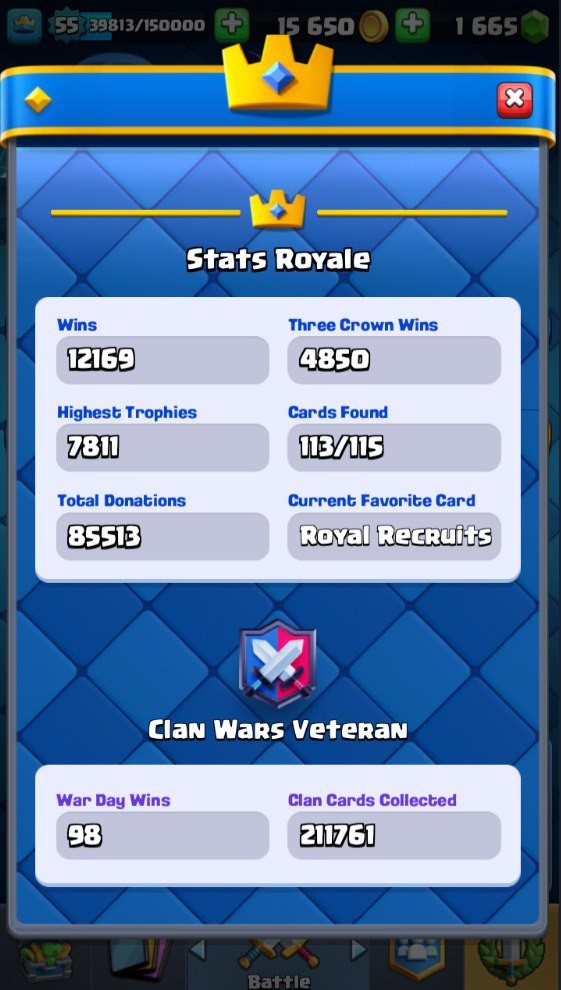Tap the green gem icon

click(534, 27)
